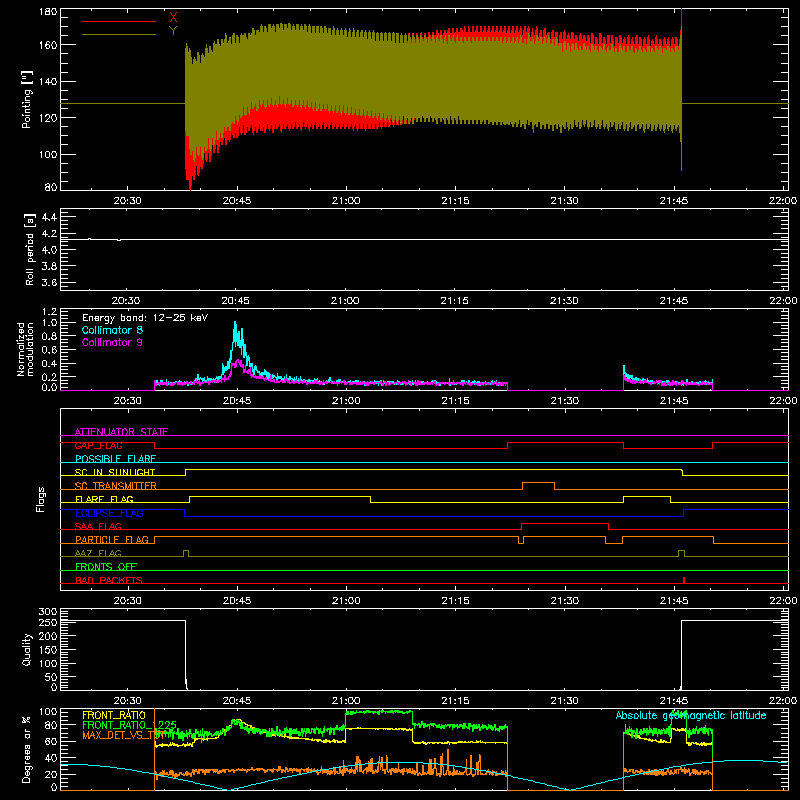Viewport: 800px width, 800px height.
Task: Click the 21:30 time label under the Flags plot
Action: click(x=564, y=601)
